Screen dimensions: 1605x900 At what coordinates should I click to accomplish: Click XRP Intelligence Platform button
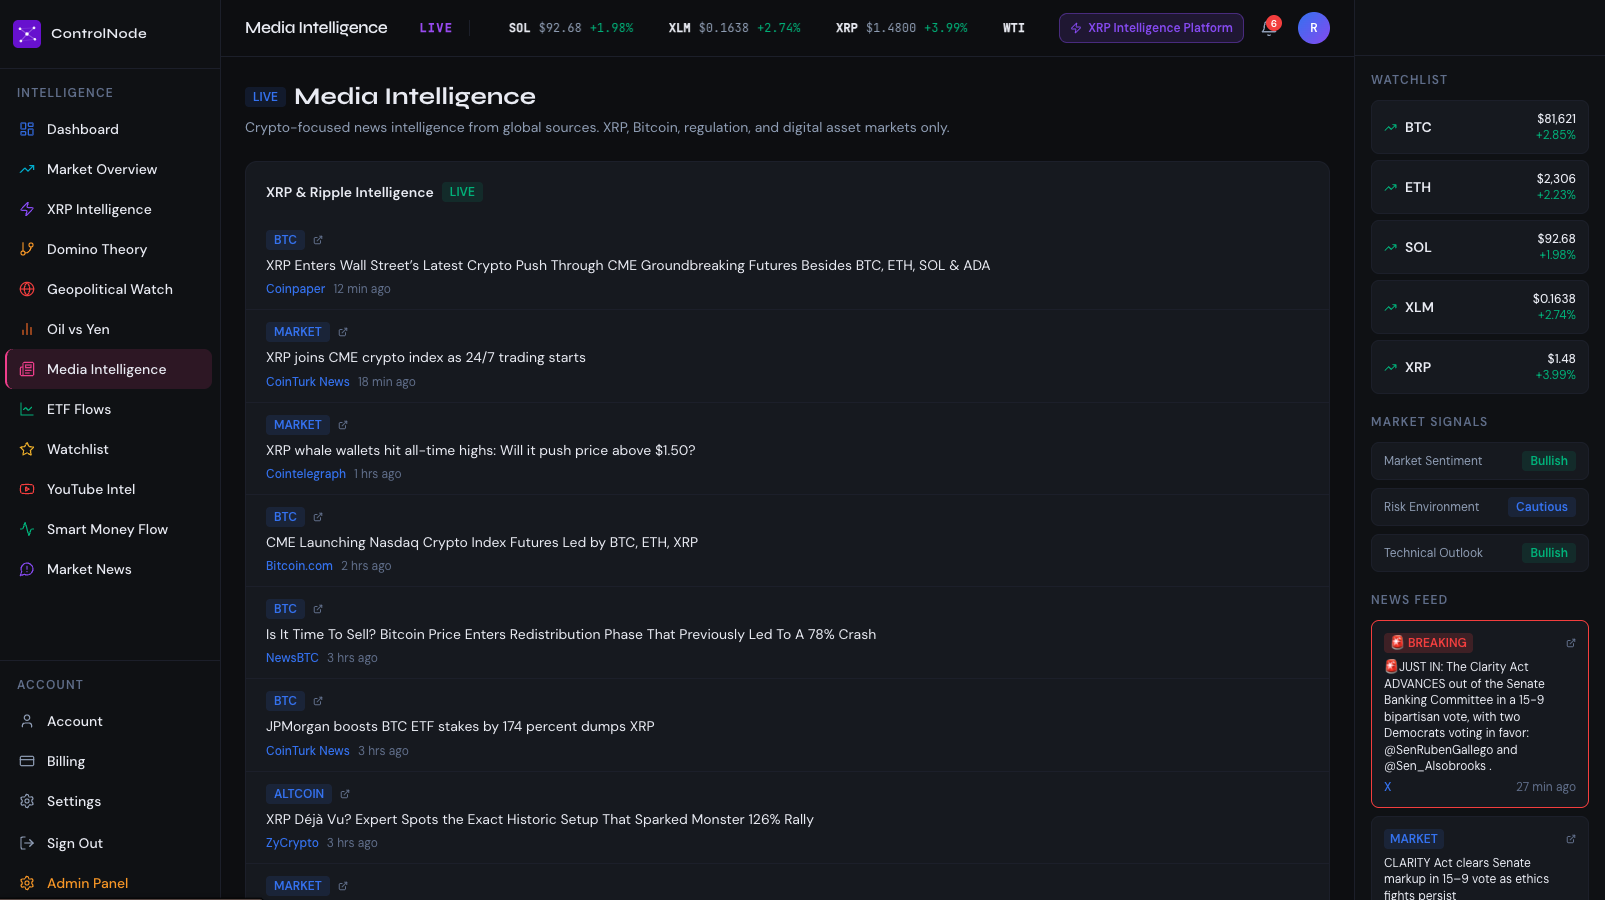[1151, 28]
